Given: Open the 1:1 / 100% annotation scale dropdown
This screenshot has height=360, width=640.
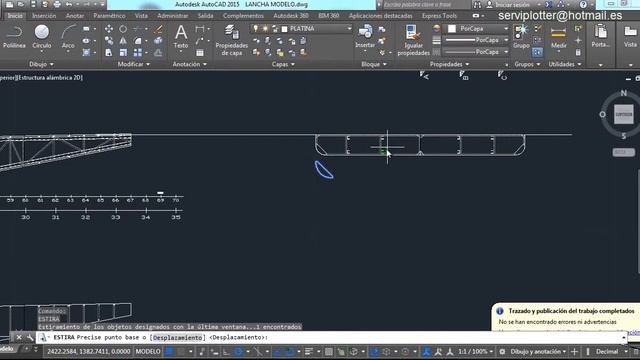Looking at the screenshot, I should 475,351.
